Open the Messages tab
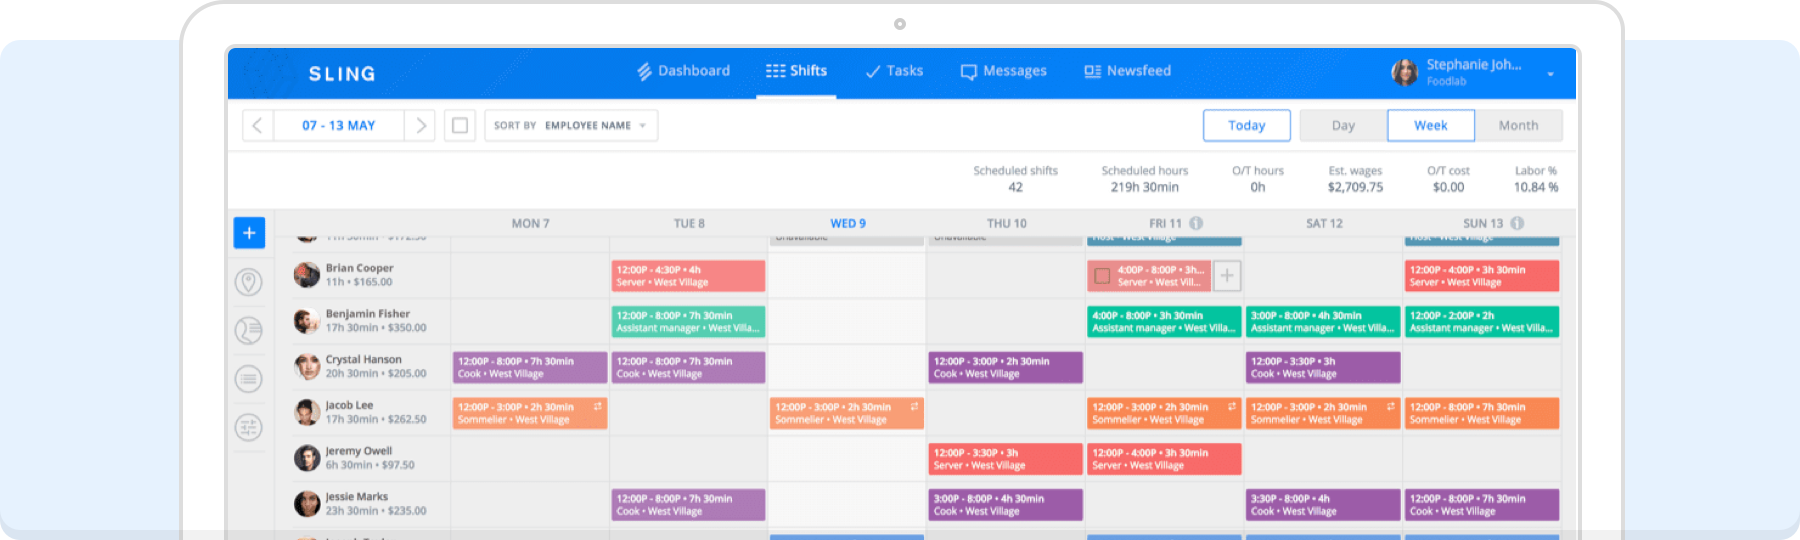 point(1003,71)
